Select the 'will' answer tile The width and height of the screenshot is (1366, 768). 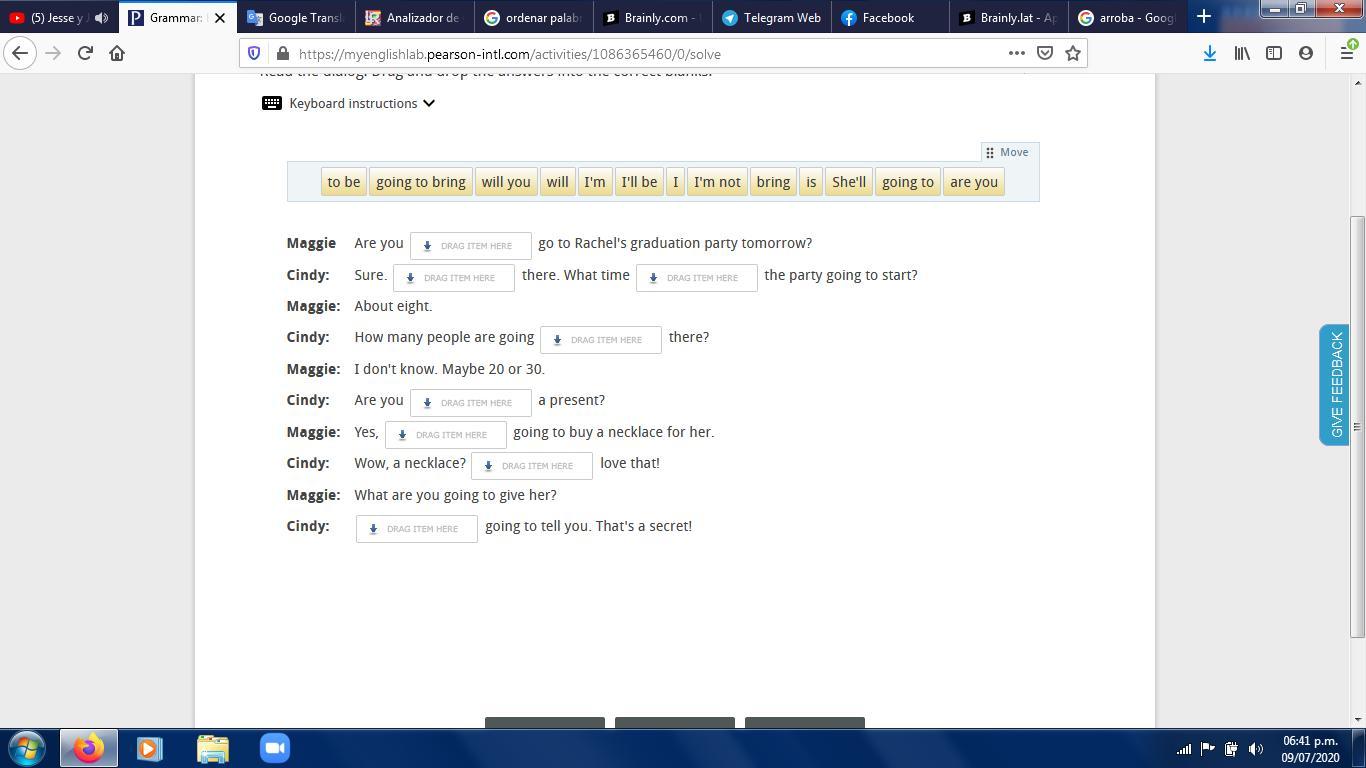557,182
